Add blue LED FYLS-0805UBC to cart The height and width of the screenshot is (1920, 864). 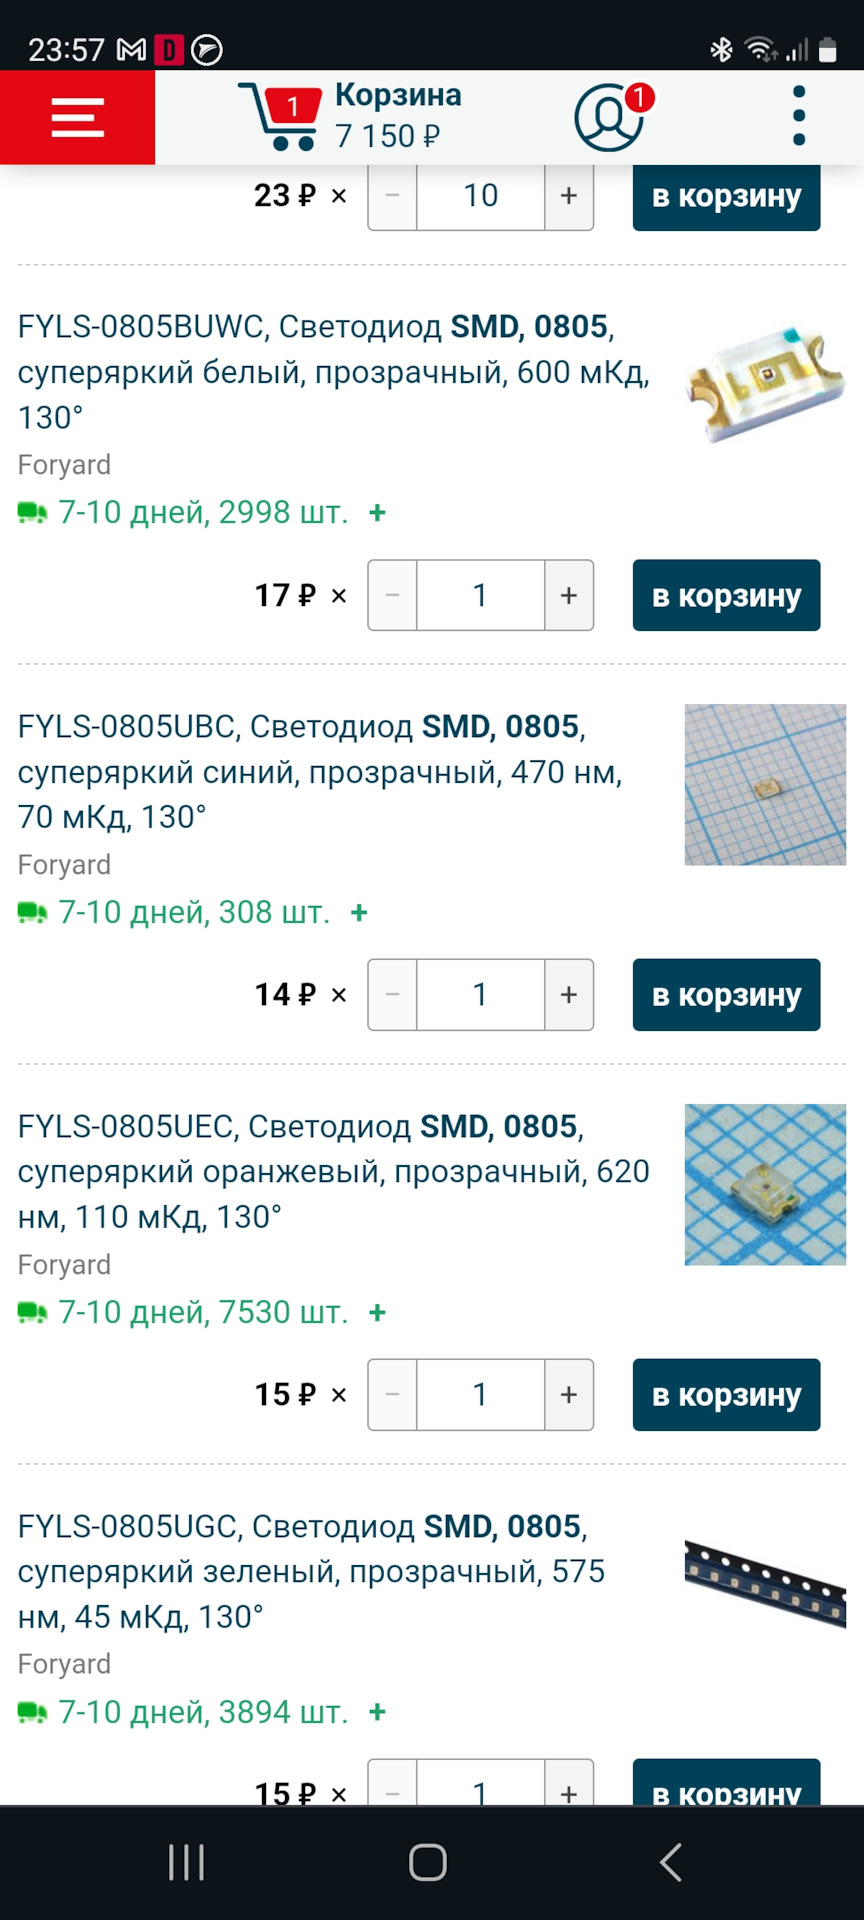725,994
